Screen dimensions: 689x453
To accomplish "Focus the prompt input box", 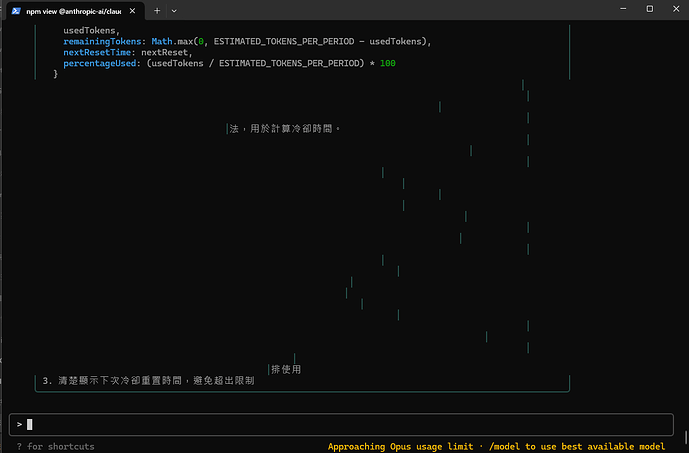I will 341,424.
